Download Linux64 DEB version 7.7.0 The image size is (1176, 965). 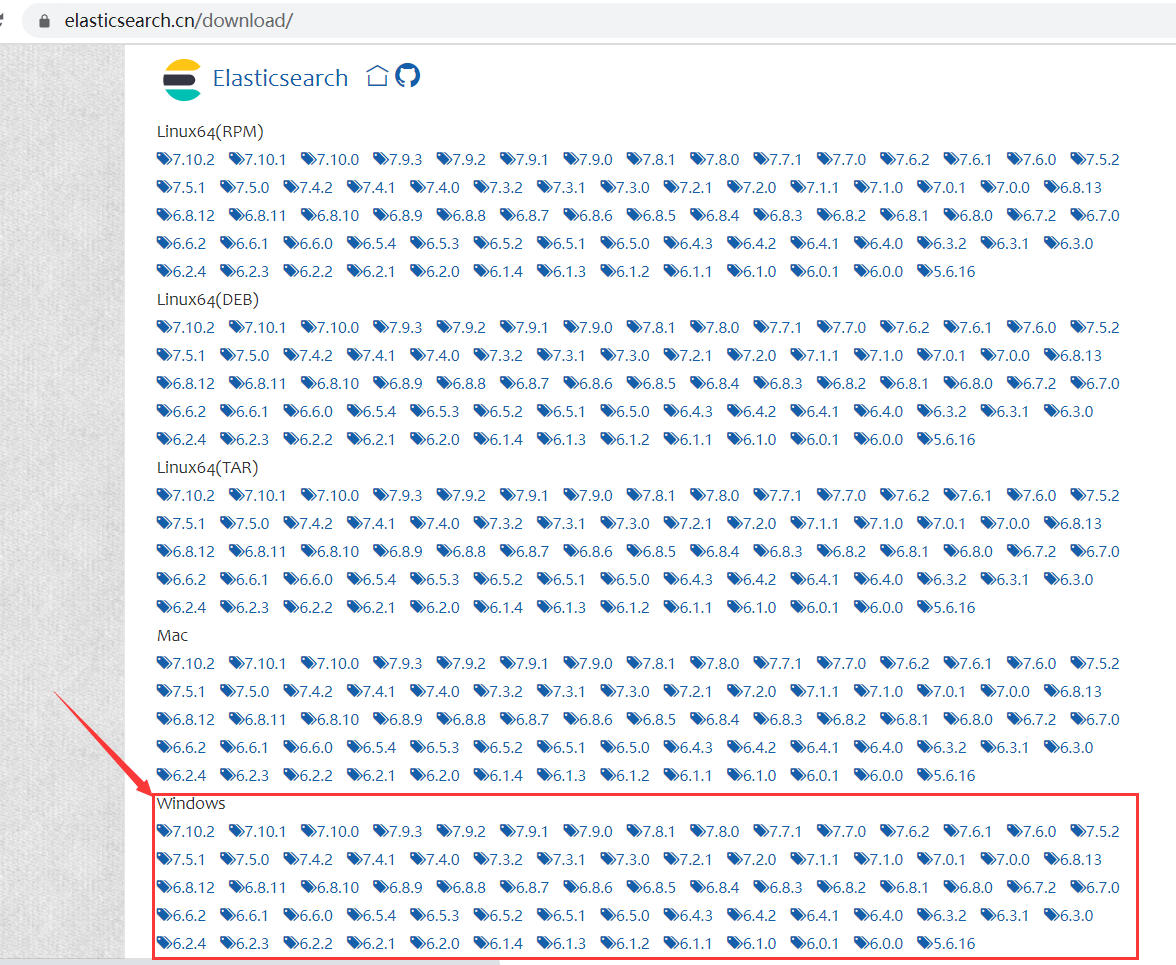click(841, 328)
